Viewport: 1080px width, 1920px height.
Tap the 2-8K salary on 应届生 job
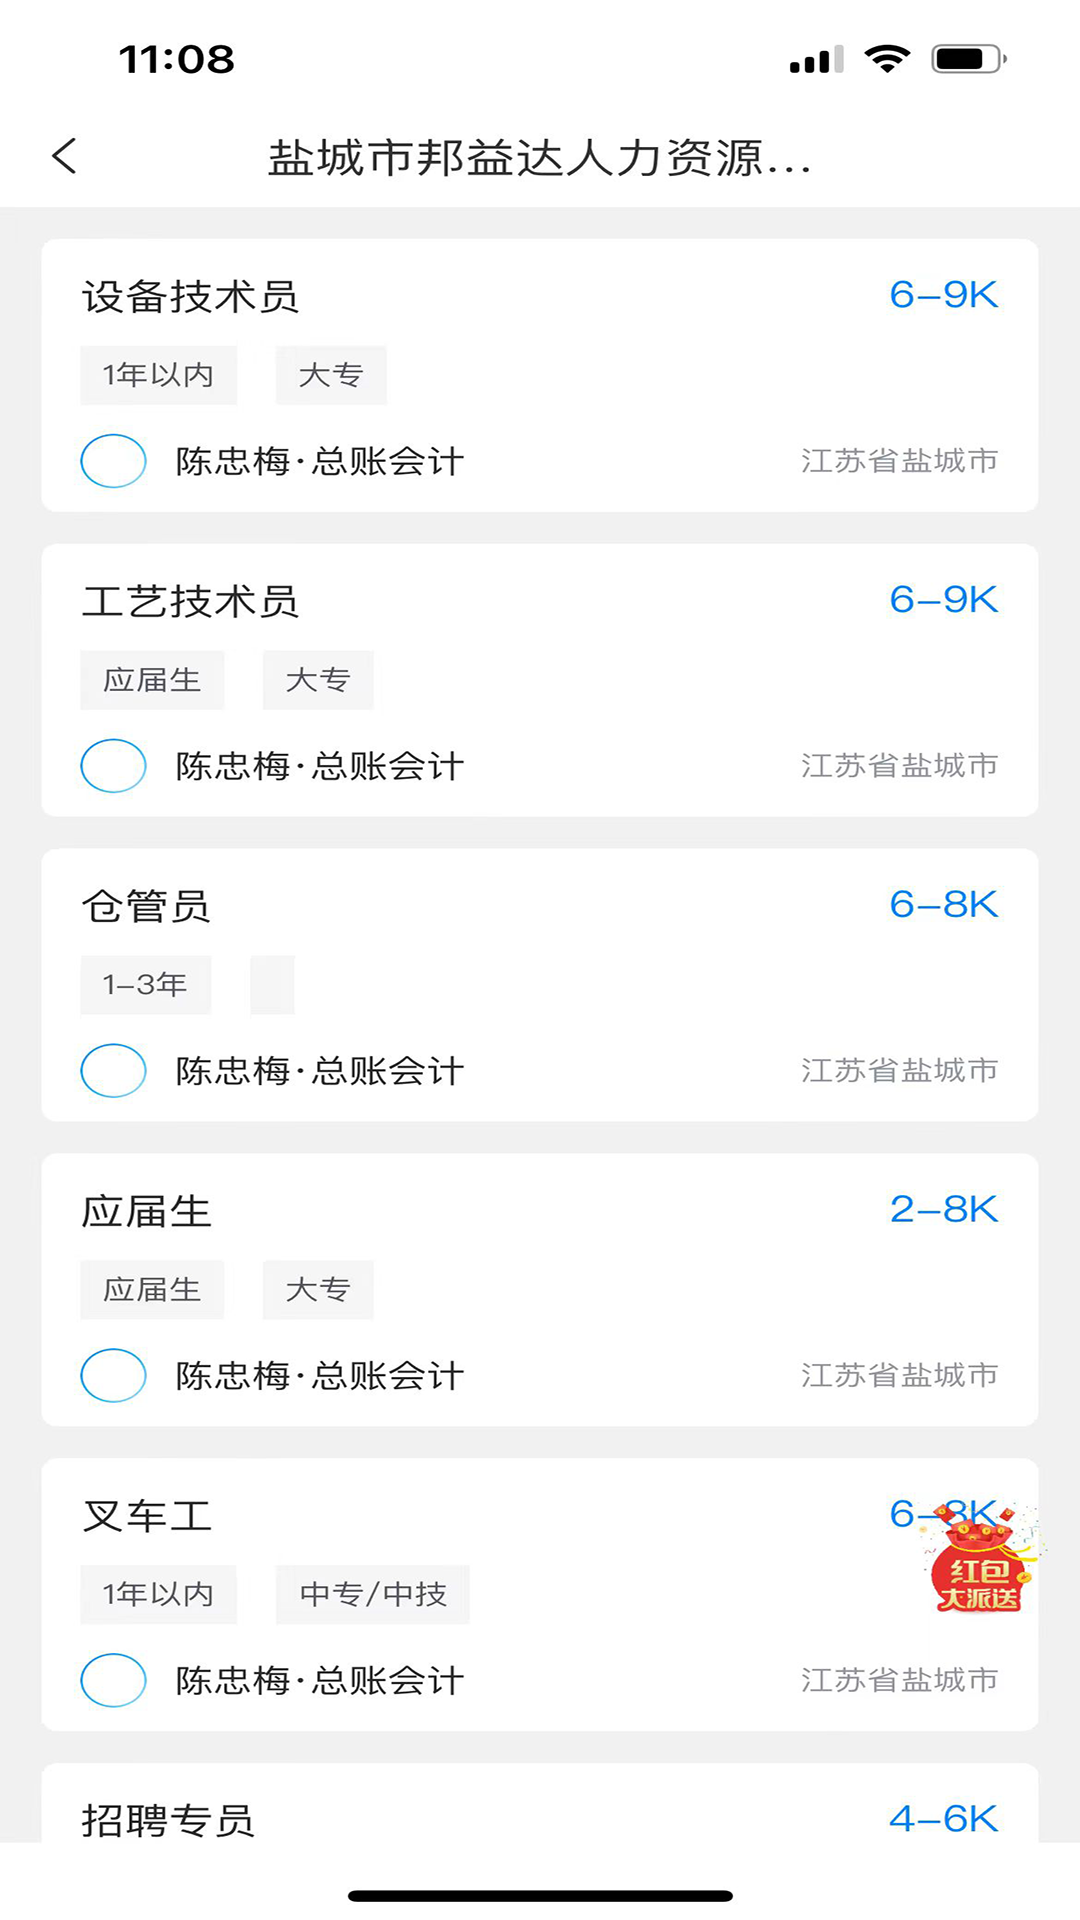943,1210
